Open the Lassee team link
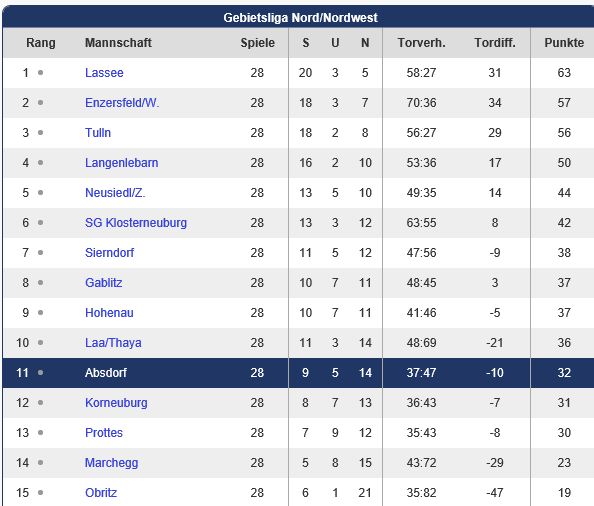 click(x=104, y=73)
